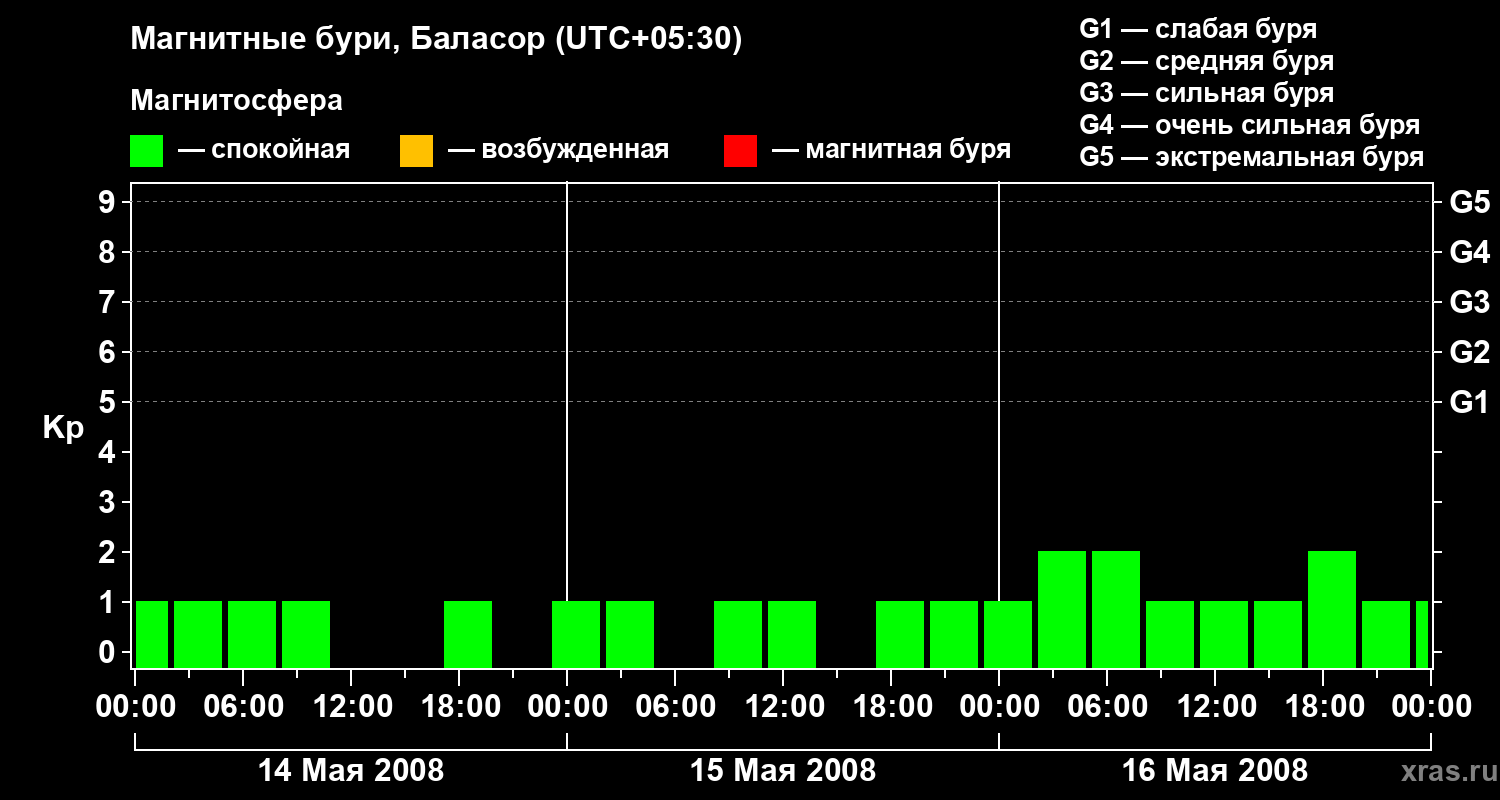The width and height of the screenshot is (1500, 800).
Task: Click the green 'спокойная' legend swatch
Action: click(146, 151)
